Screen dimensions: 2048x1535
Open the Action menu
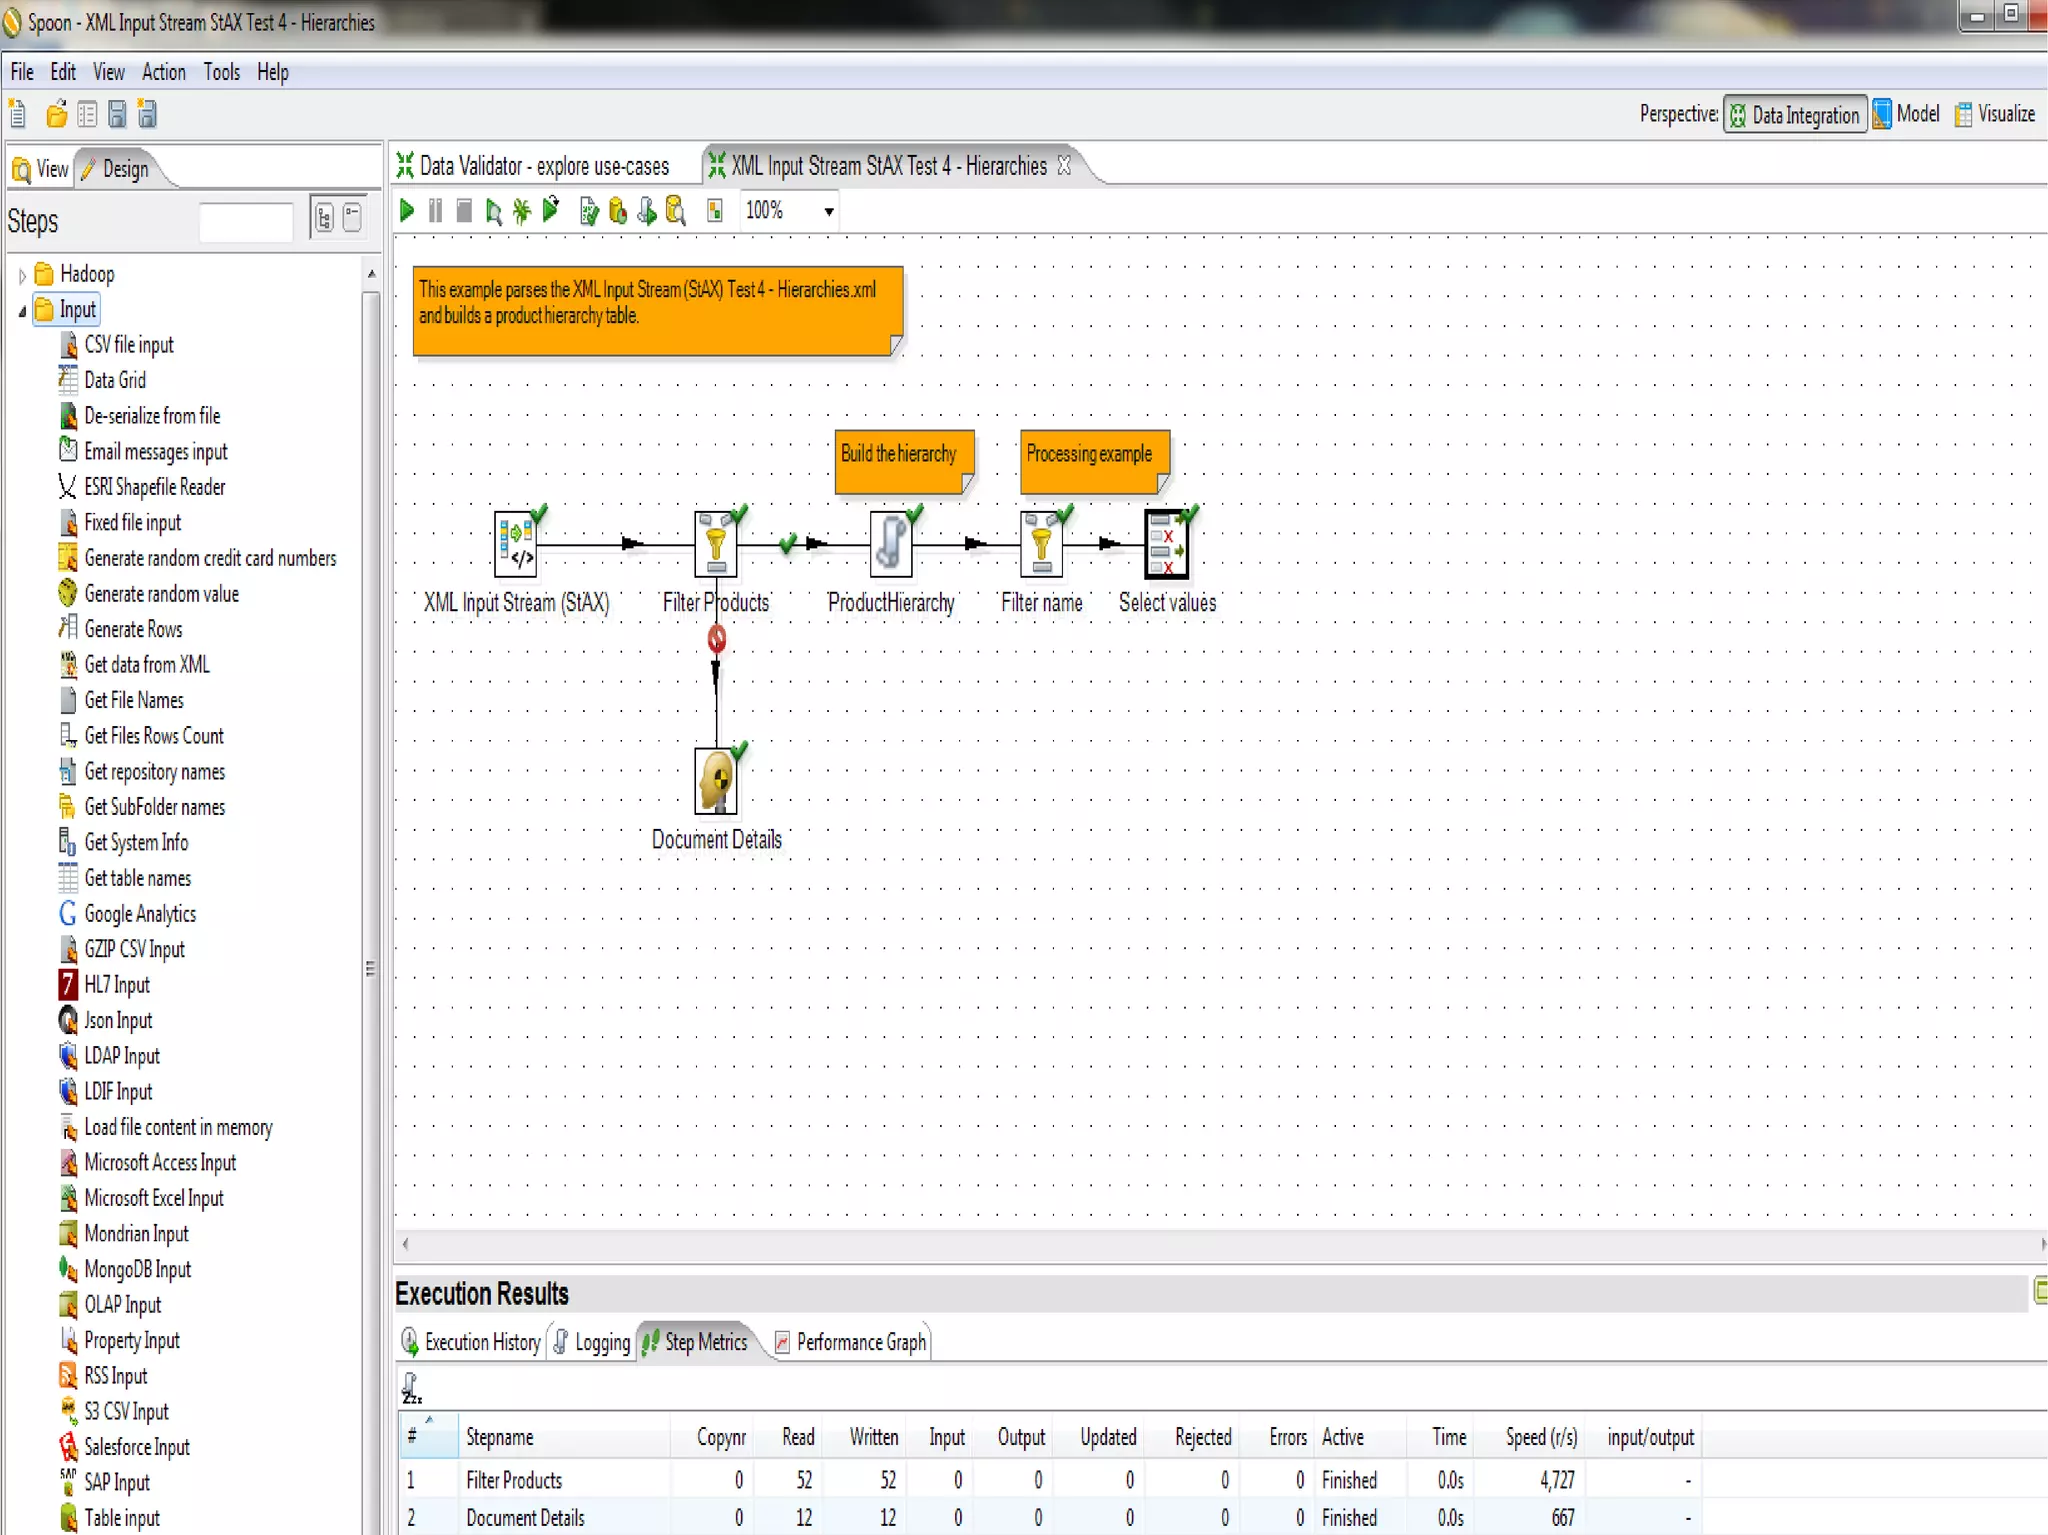click(x=163, y=72)
